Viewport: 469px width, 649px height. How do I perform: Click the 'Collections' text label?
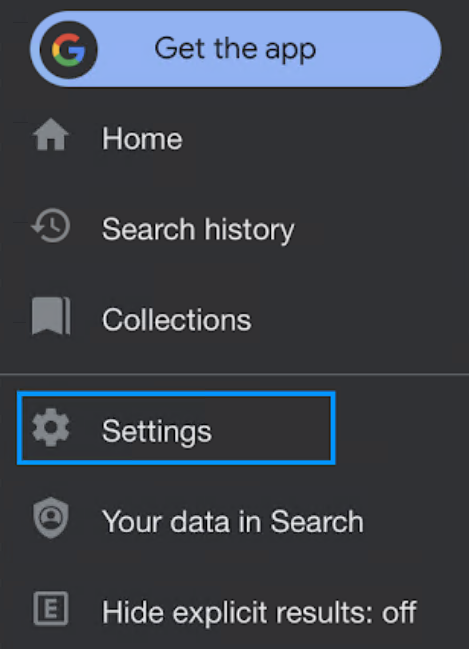coord(177,320)
